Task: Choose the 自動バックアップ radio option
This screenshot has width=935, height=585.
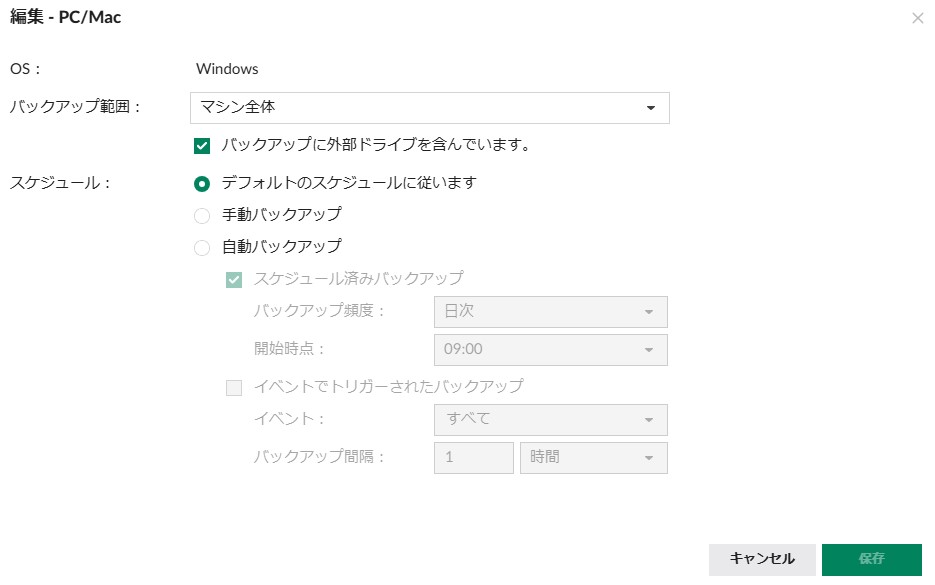Action: click(202, 247)
